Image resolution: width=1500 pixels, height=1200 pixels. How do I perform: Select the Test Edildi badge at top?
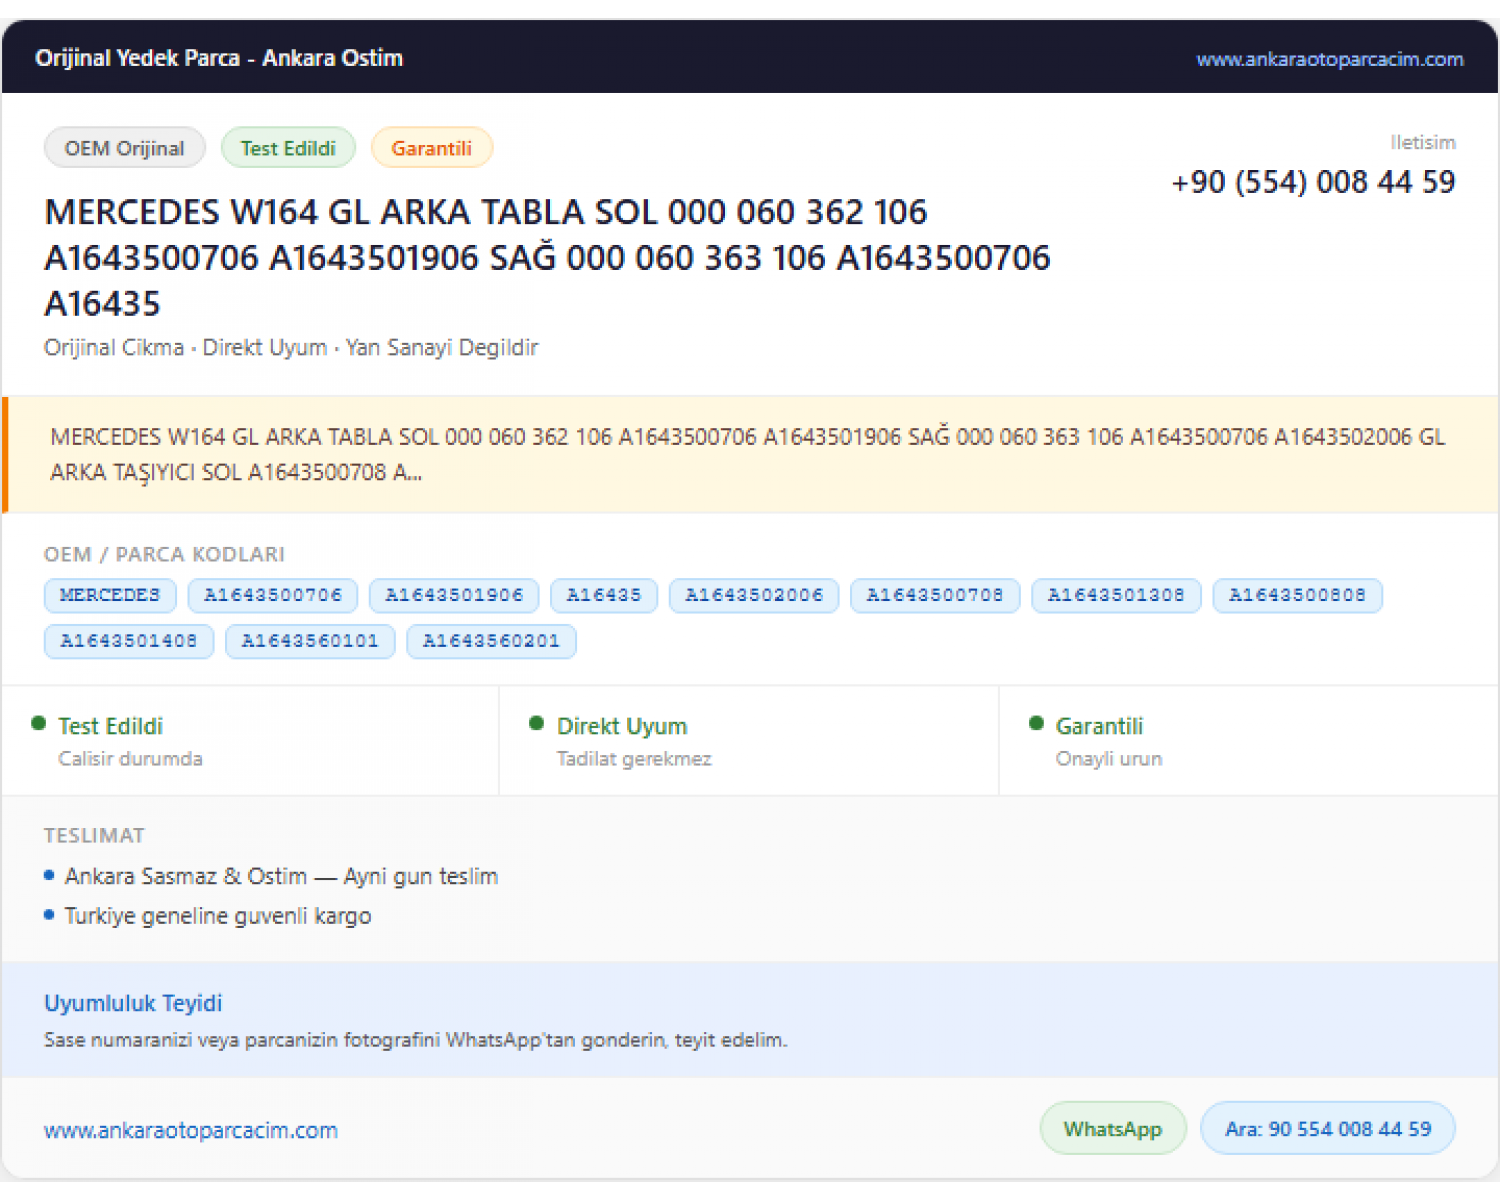(x=288, y=148)
